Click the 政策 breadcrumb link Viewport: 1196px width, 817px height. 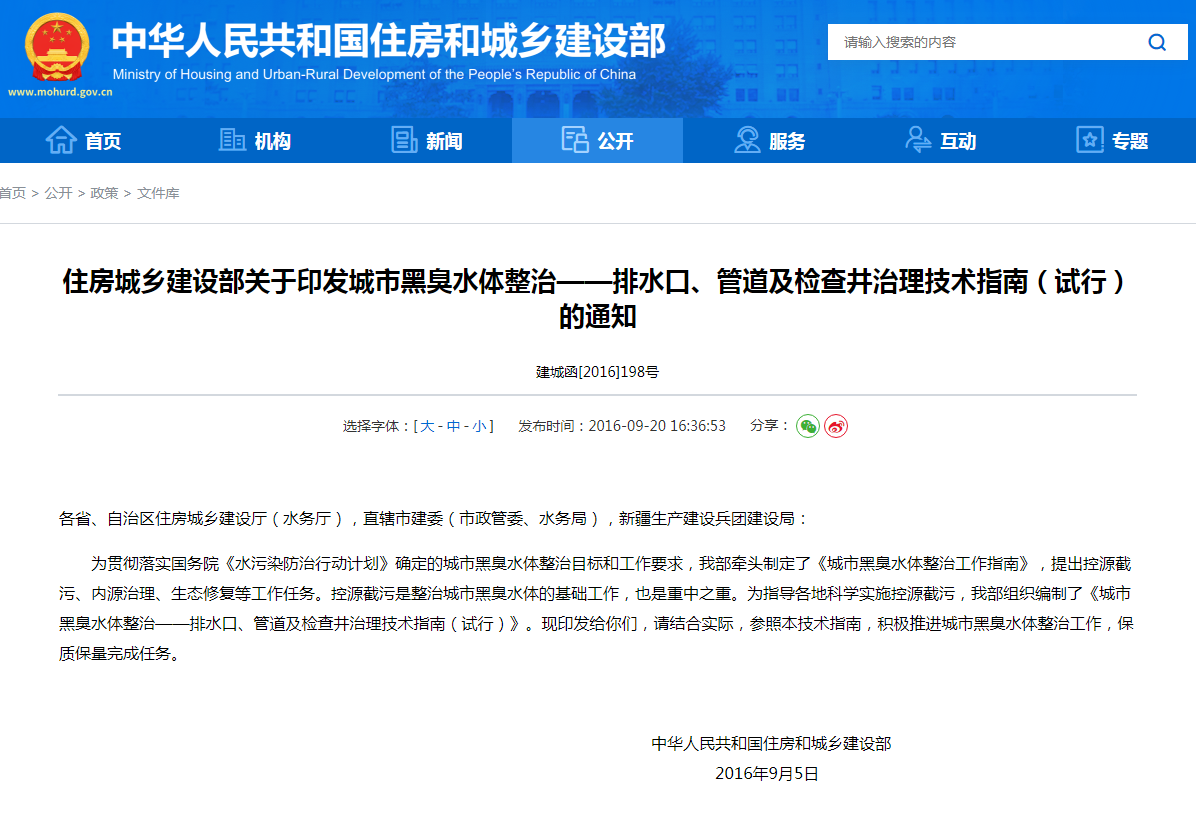click(105, 193)
